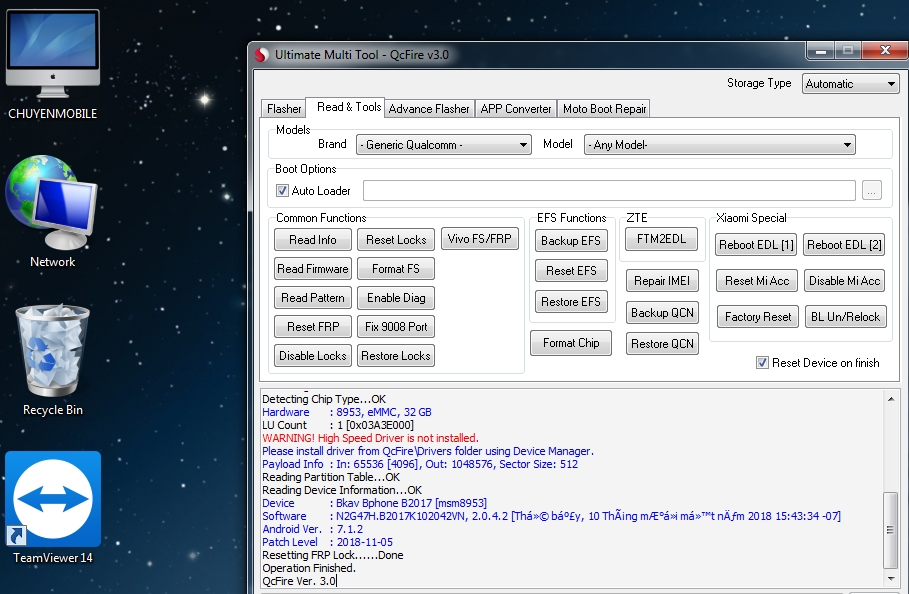Click the 'Reading Partition Table...OK' log line
Screen dimensions: 909x594
click(x=331, y=477)
